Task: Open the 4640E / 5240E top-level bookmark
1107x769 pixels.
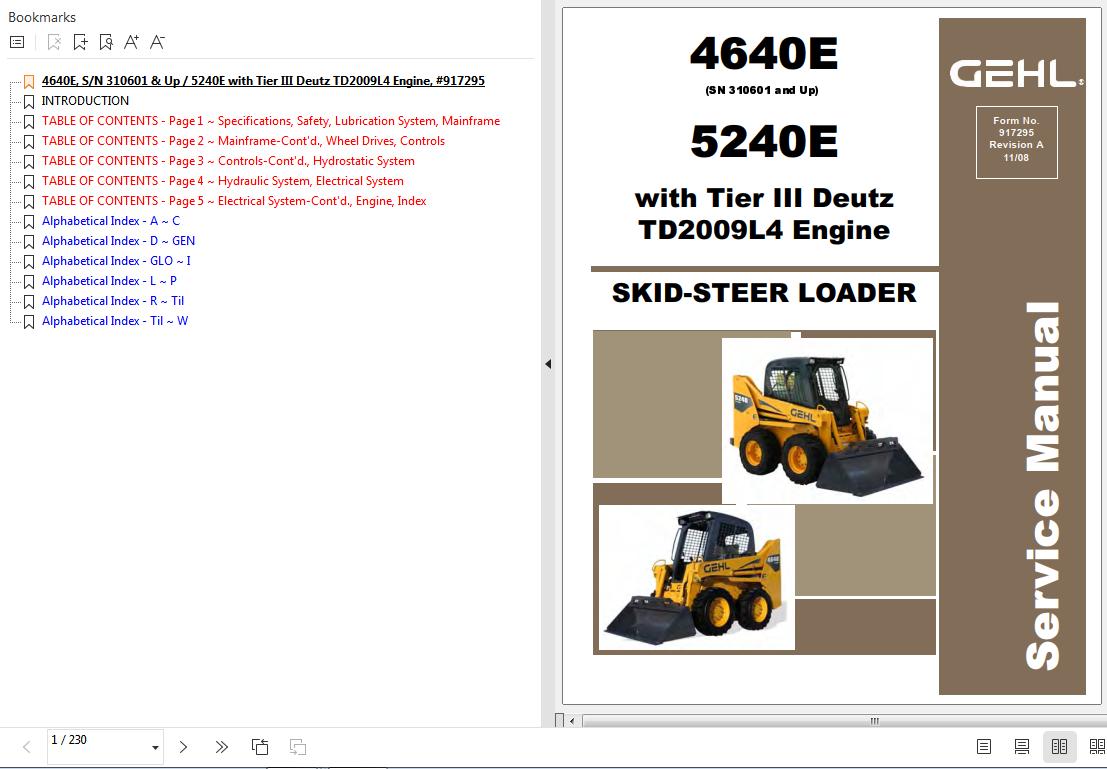Action: pyautogui.click(x=263, y=81)
